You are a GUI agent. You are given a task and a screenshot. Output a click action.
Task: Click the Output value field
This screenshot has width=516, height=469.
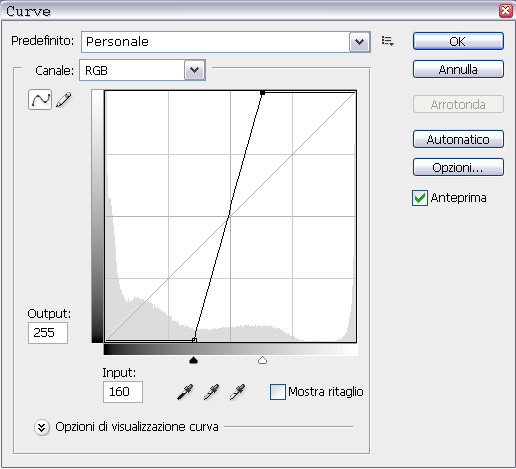[48, 333]
